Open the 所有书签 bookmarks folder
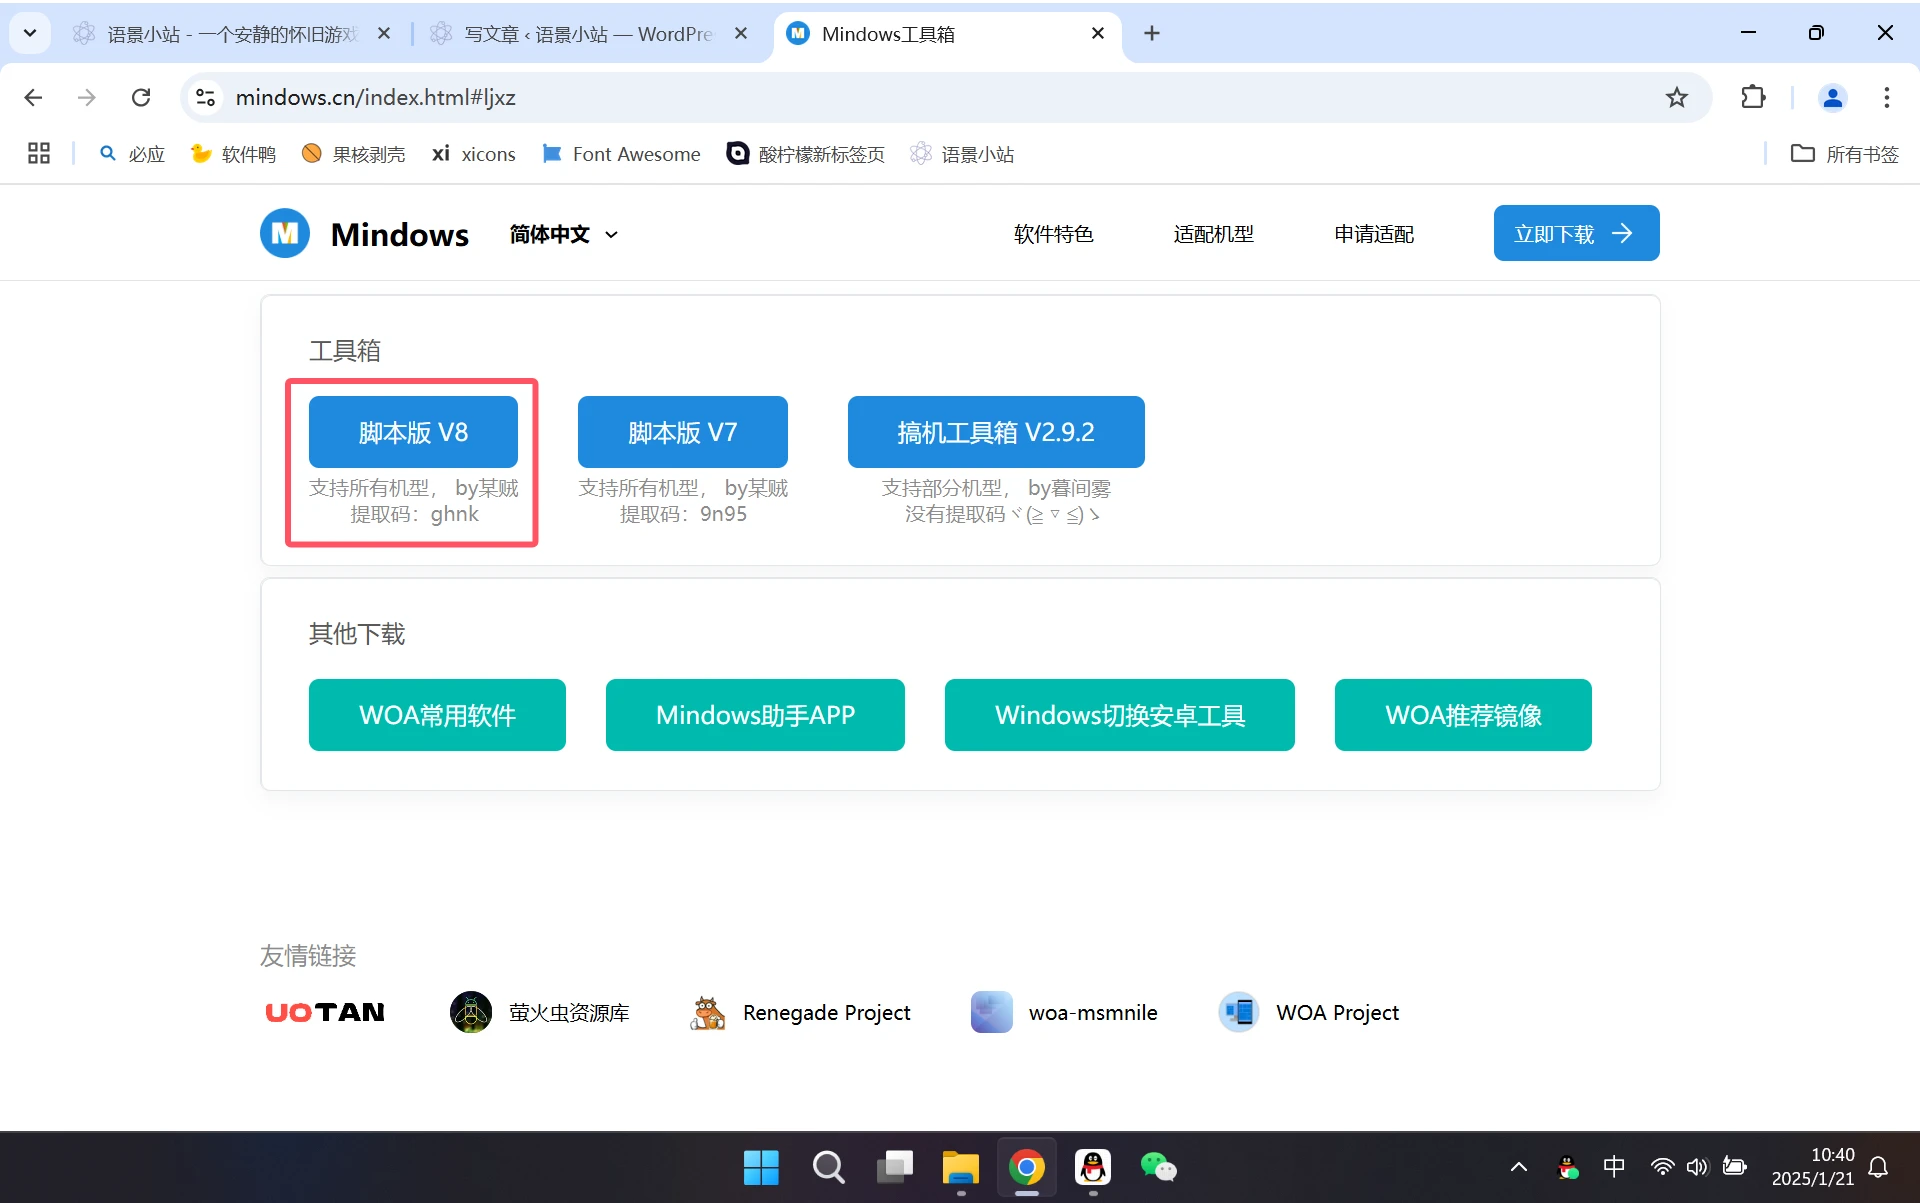 (1843, 154)
